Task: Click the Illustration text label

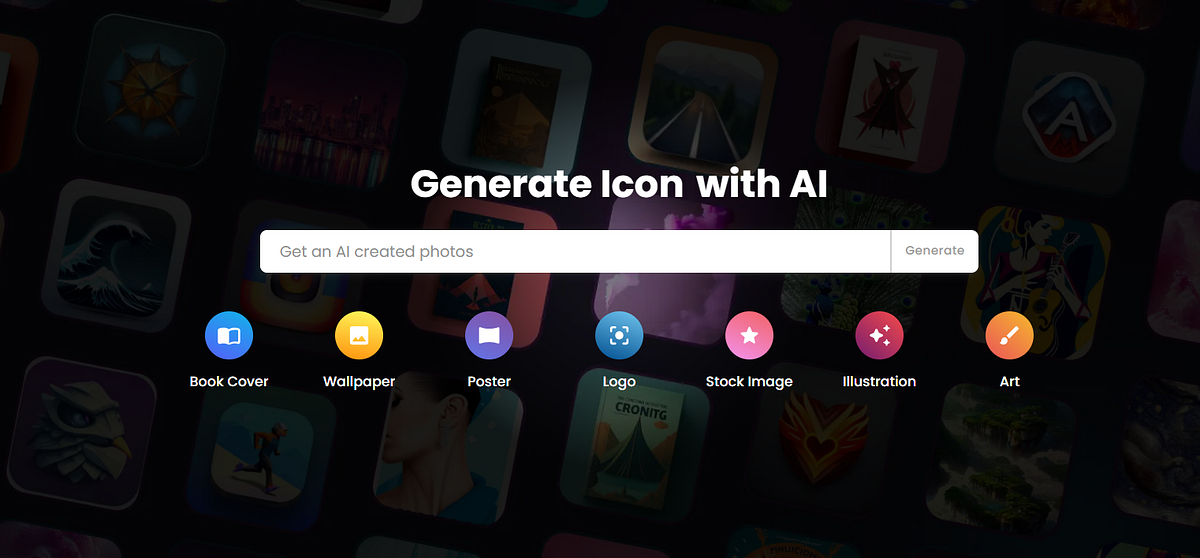Action: tap(879, 381)
